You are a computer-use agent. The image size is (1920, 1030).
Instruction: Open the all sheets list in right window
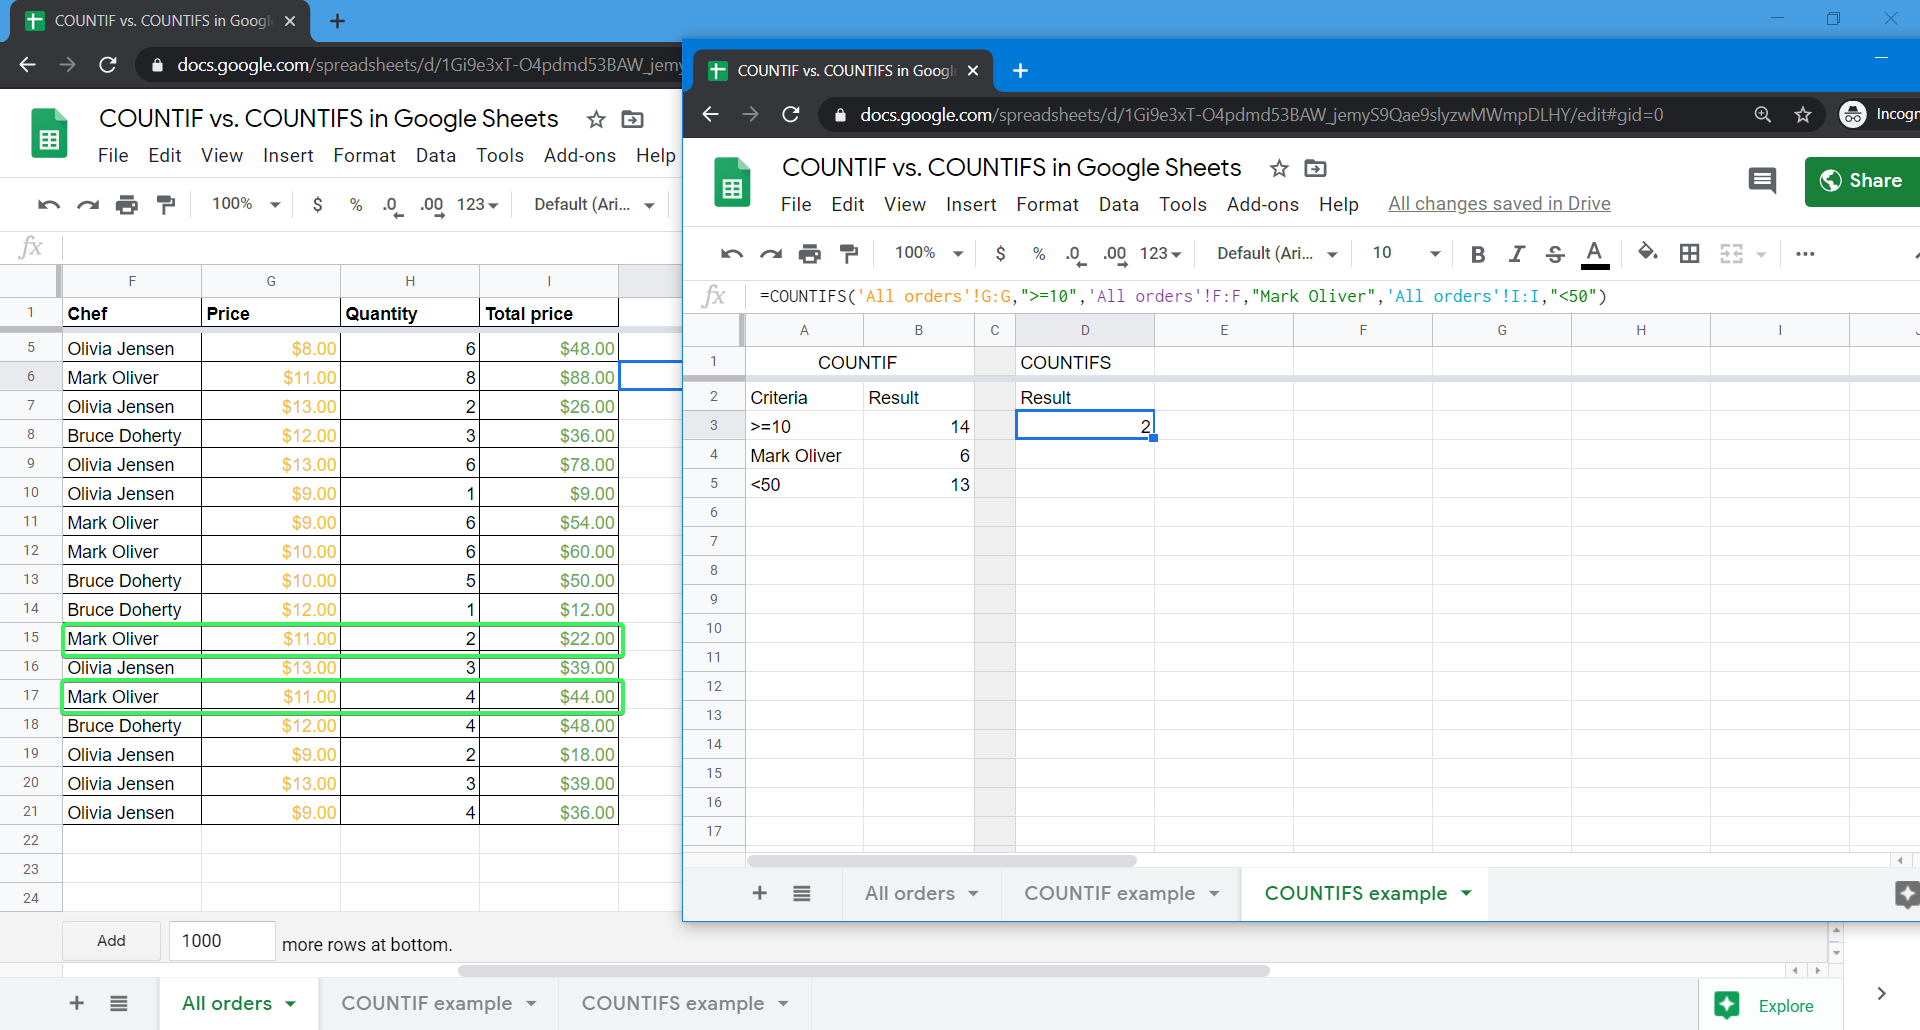pyautogui.click(x=801, y=893)
